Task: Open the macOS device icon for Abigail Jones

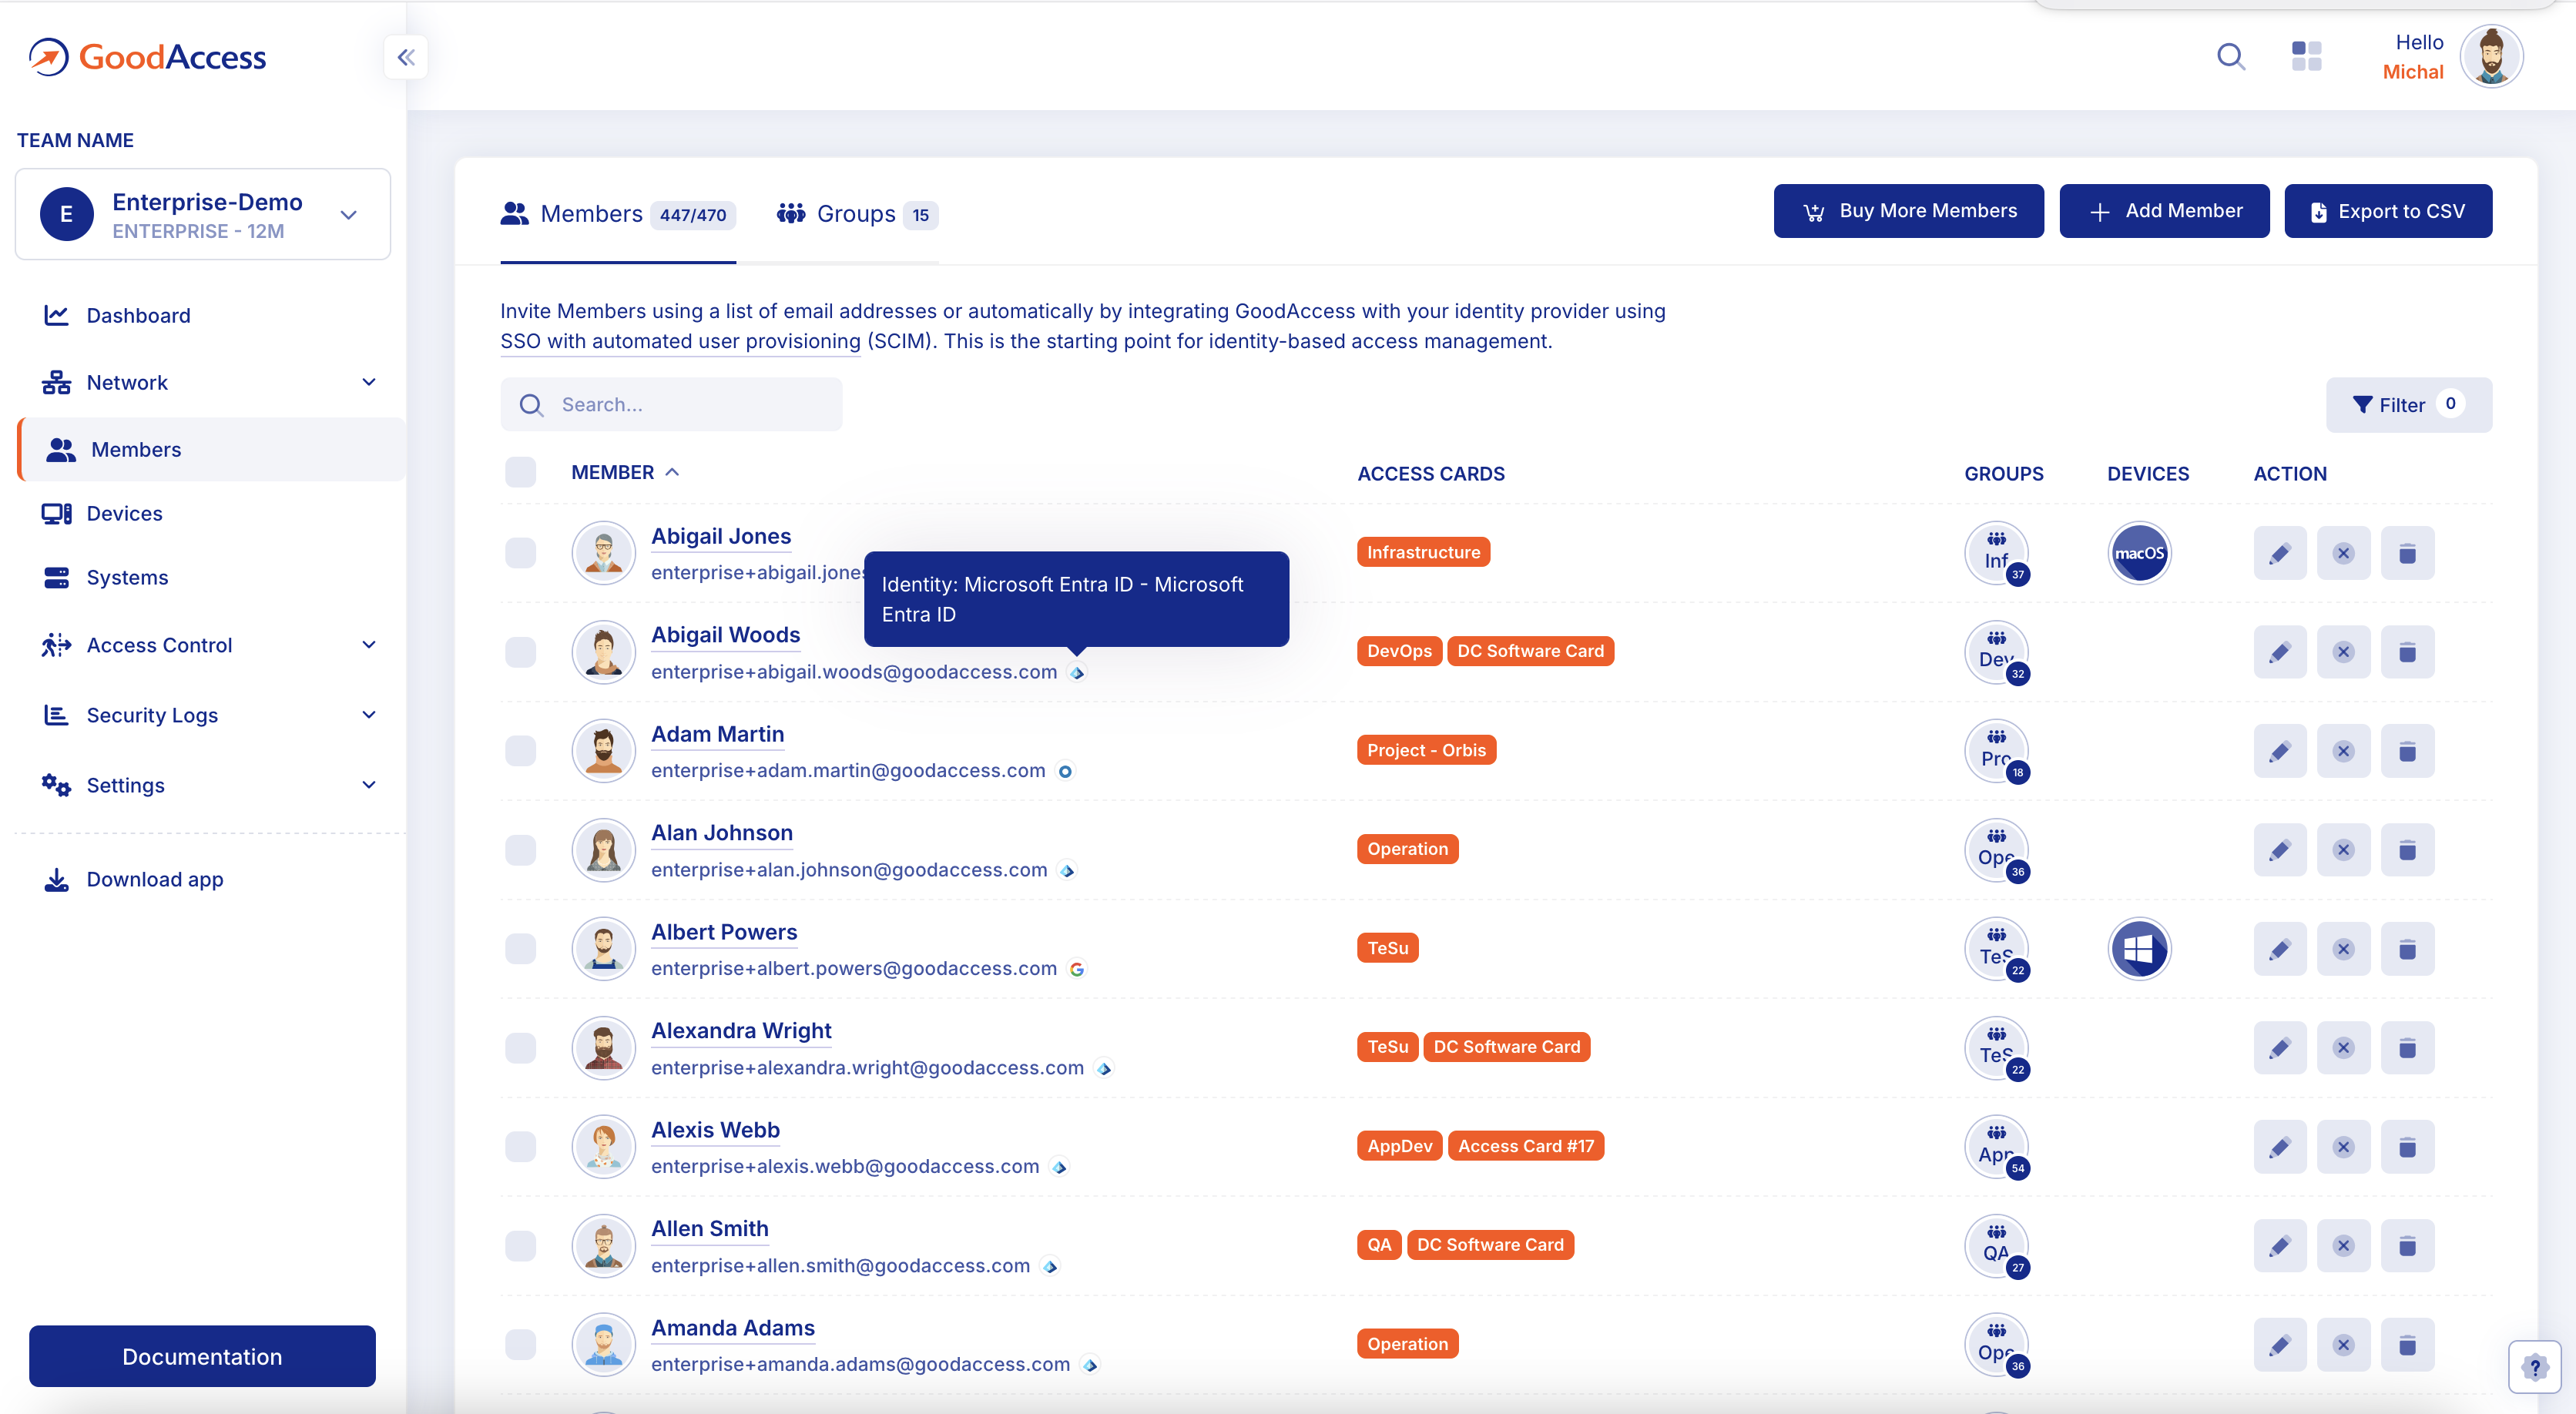Action: tap(2139, 553)
